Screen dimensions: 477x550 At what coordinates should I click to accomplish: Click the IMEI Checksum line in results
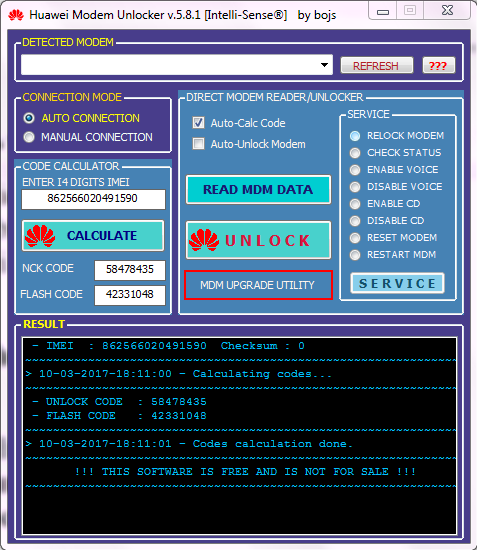click(x=168, y=346)
